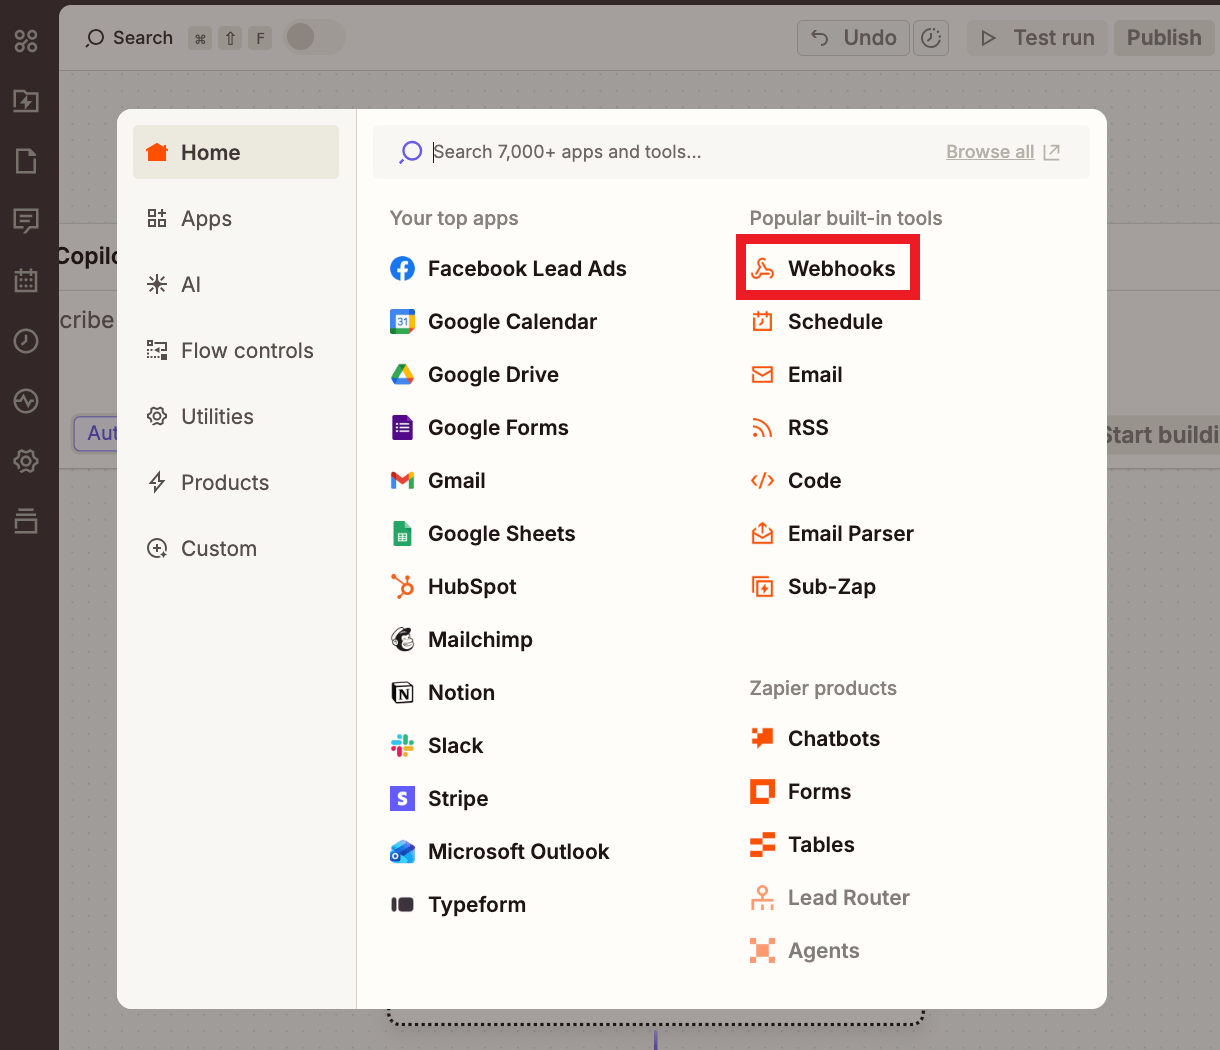Select the Sub-Zap tool
The image size is (1220, 1050).
(812, 586)
